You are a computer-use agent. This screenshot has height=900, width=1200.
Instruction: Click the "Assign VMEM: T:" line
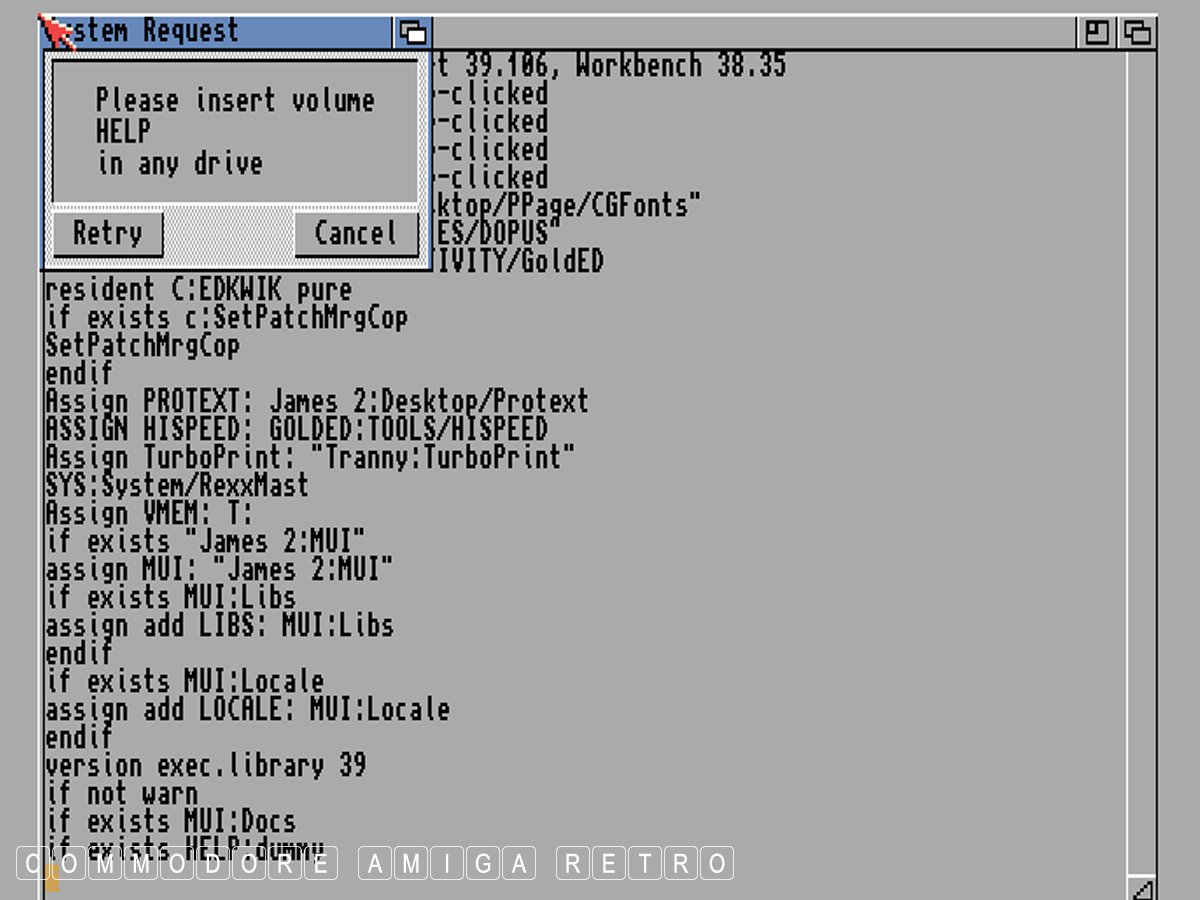click(149, 514)
